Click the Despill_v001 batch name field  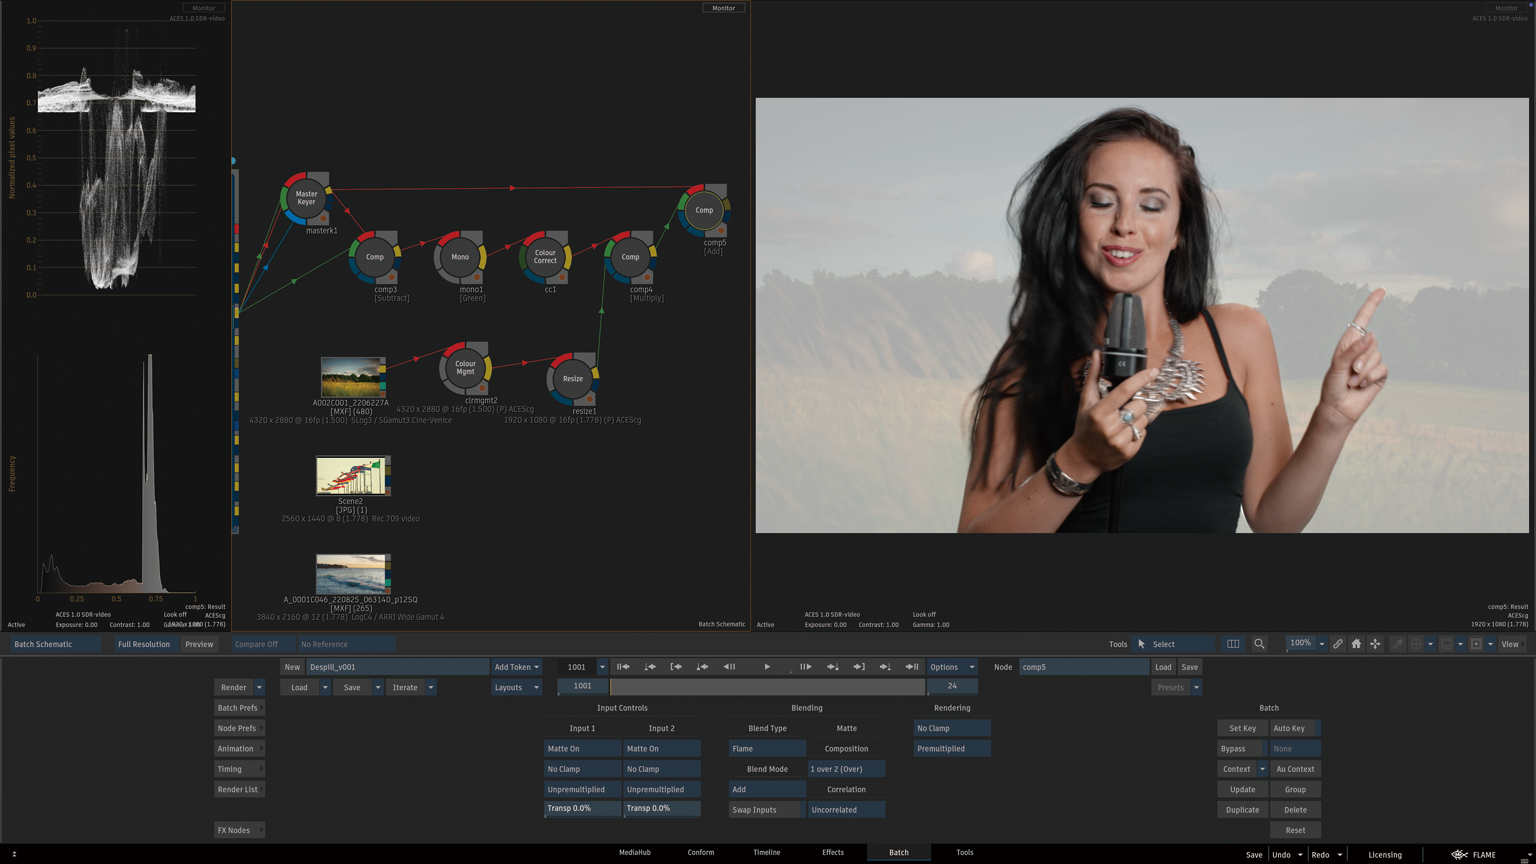[x=397, y=667]
